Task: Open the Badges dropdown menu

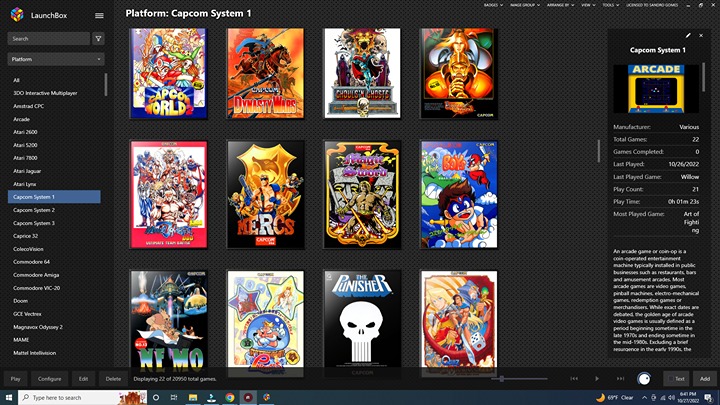Action: coord(493,5)
